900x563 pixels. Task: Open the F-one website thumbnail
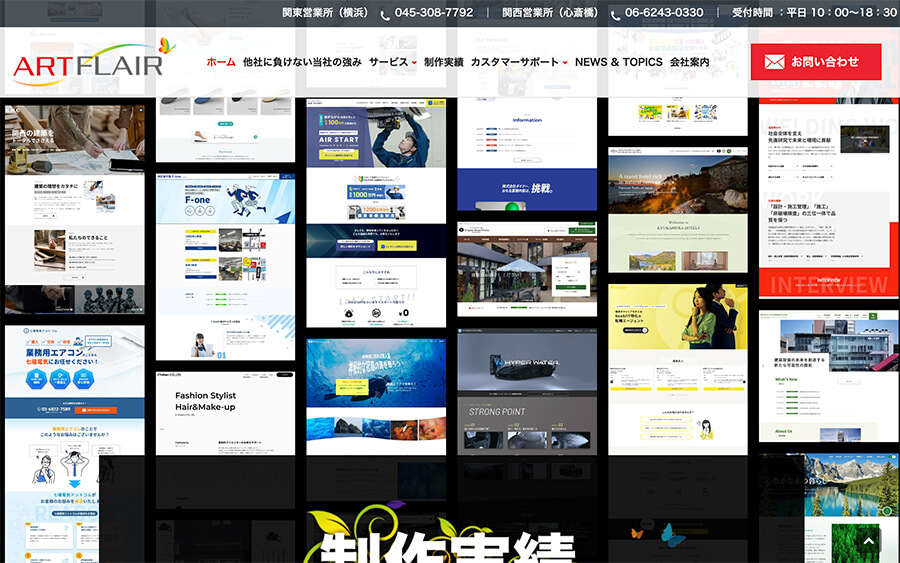(x=225, y=268)
